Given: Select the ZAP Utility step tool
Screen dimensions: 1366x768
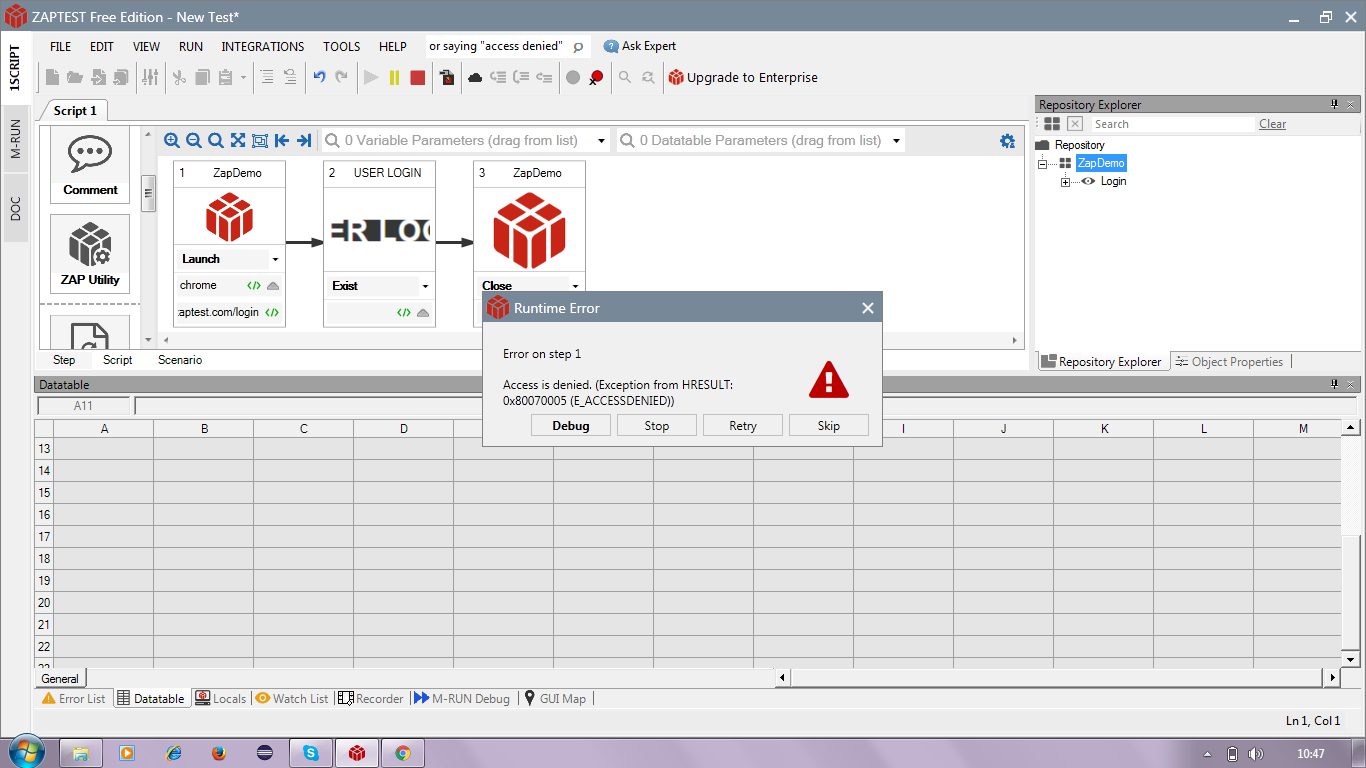Looking at the screenshot, I should (90, 254).
